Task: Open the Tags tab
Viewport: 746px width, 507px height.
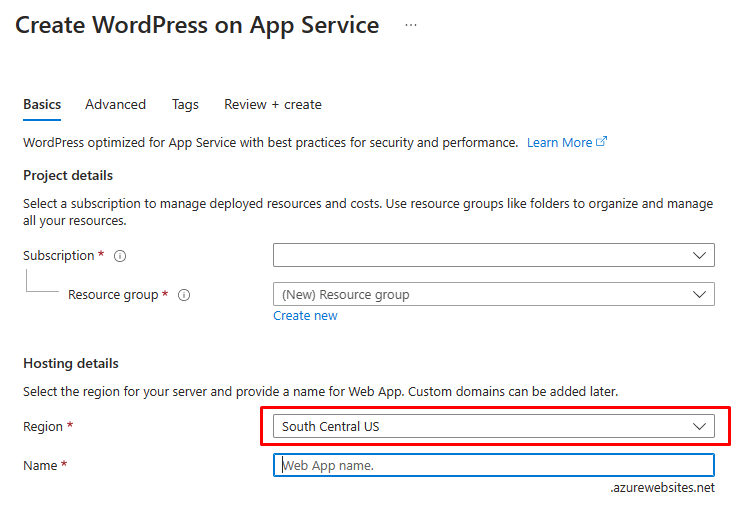Action: pos(185,105)
